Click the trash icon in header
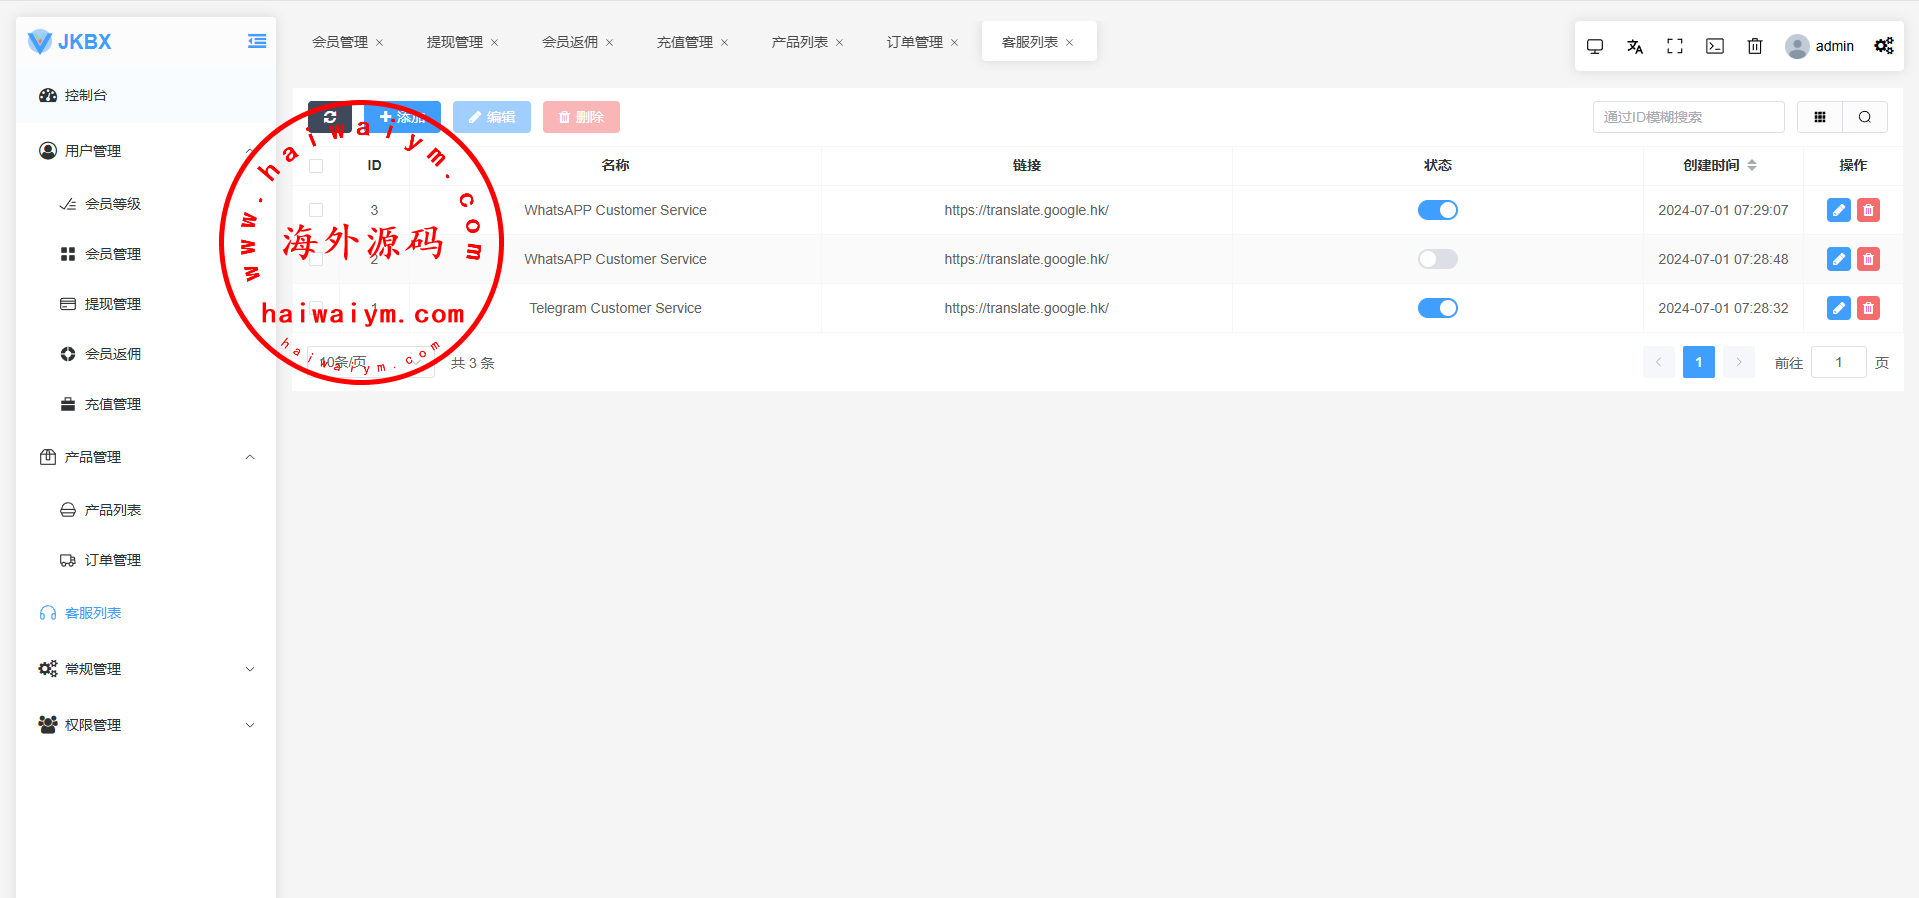Screen dimensions: 1919x898 tap(1755, 46)
